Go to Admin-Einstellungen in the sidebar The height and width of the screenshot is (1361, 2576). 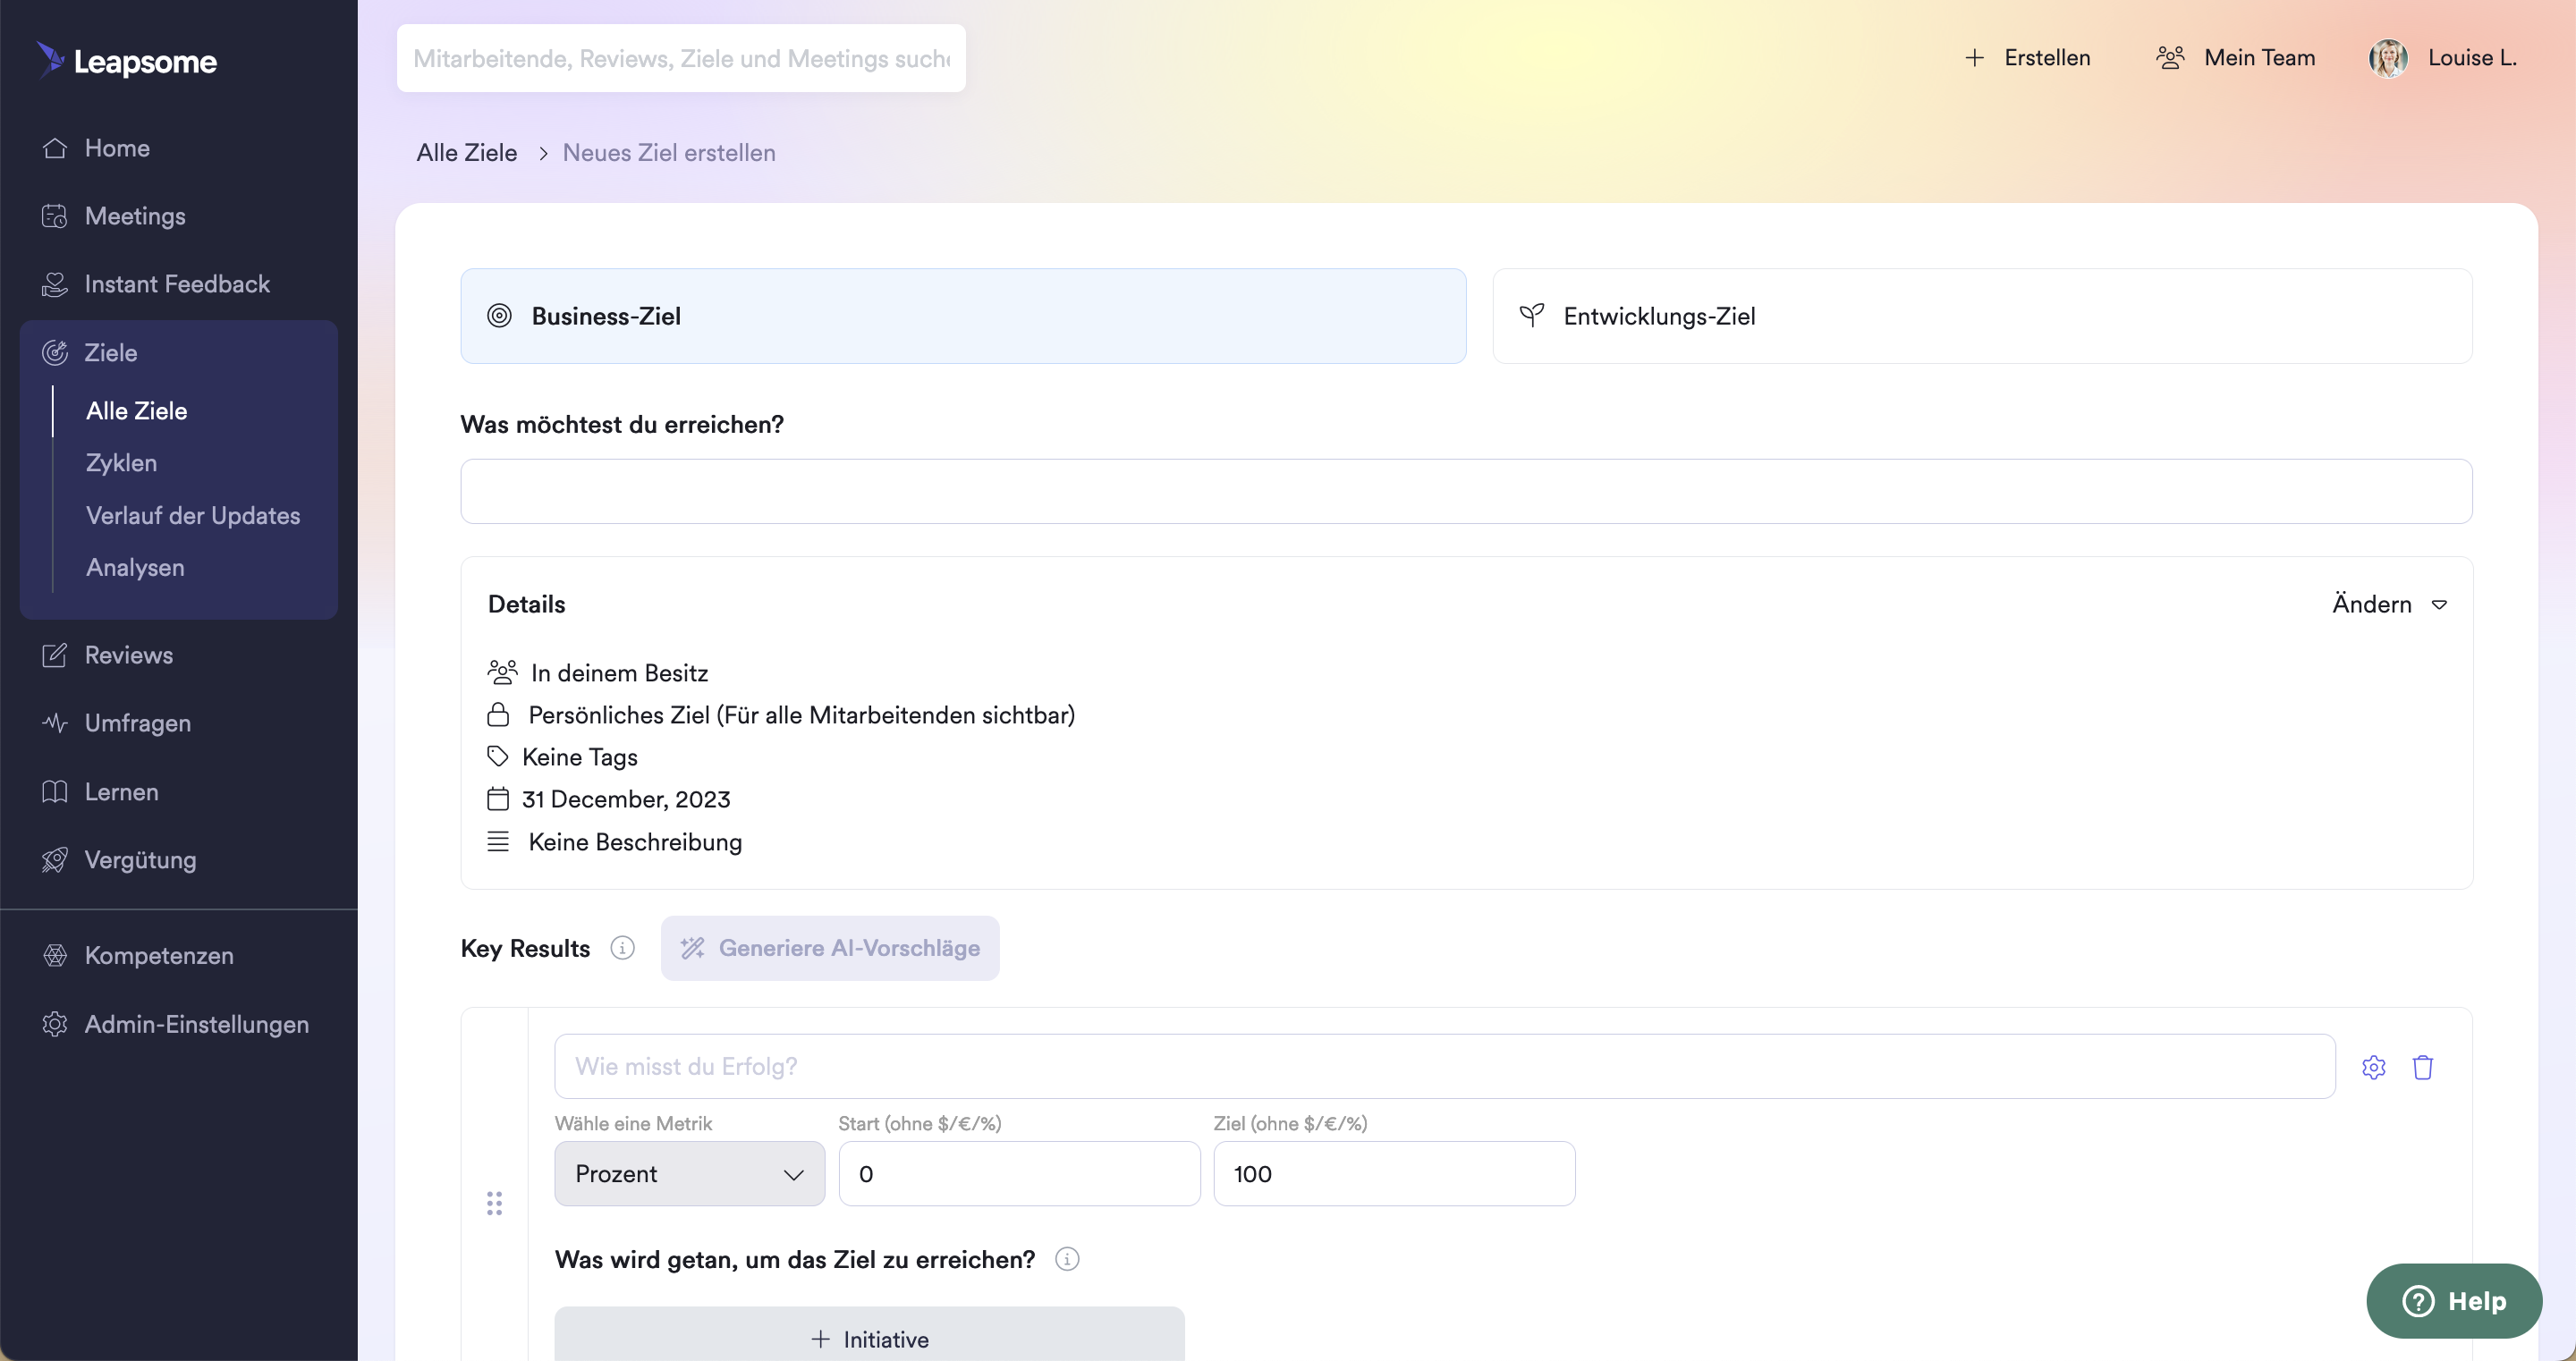(197, 1024)
